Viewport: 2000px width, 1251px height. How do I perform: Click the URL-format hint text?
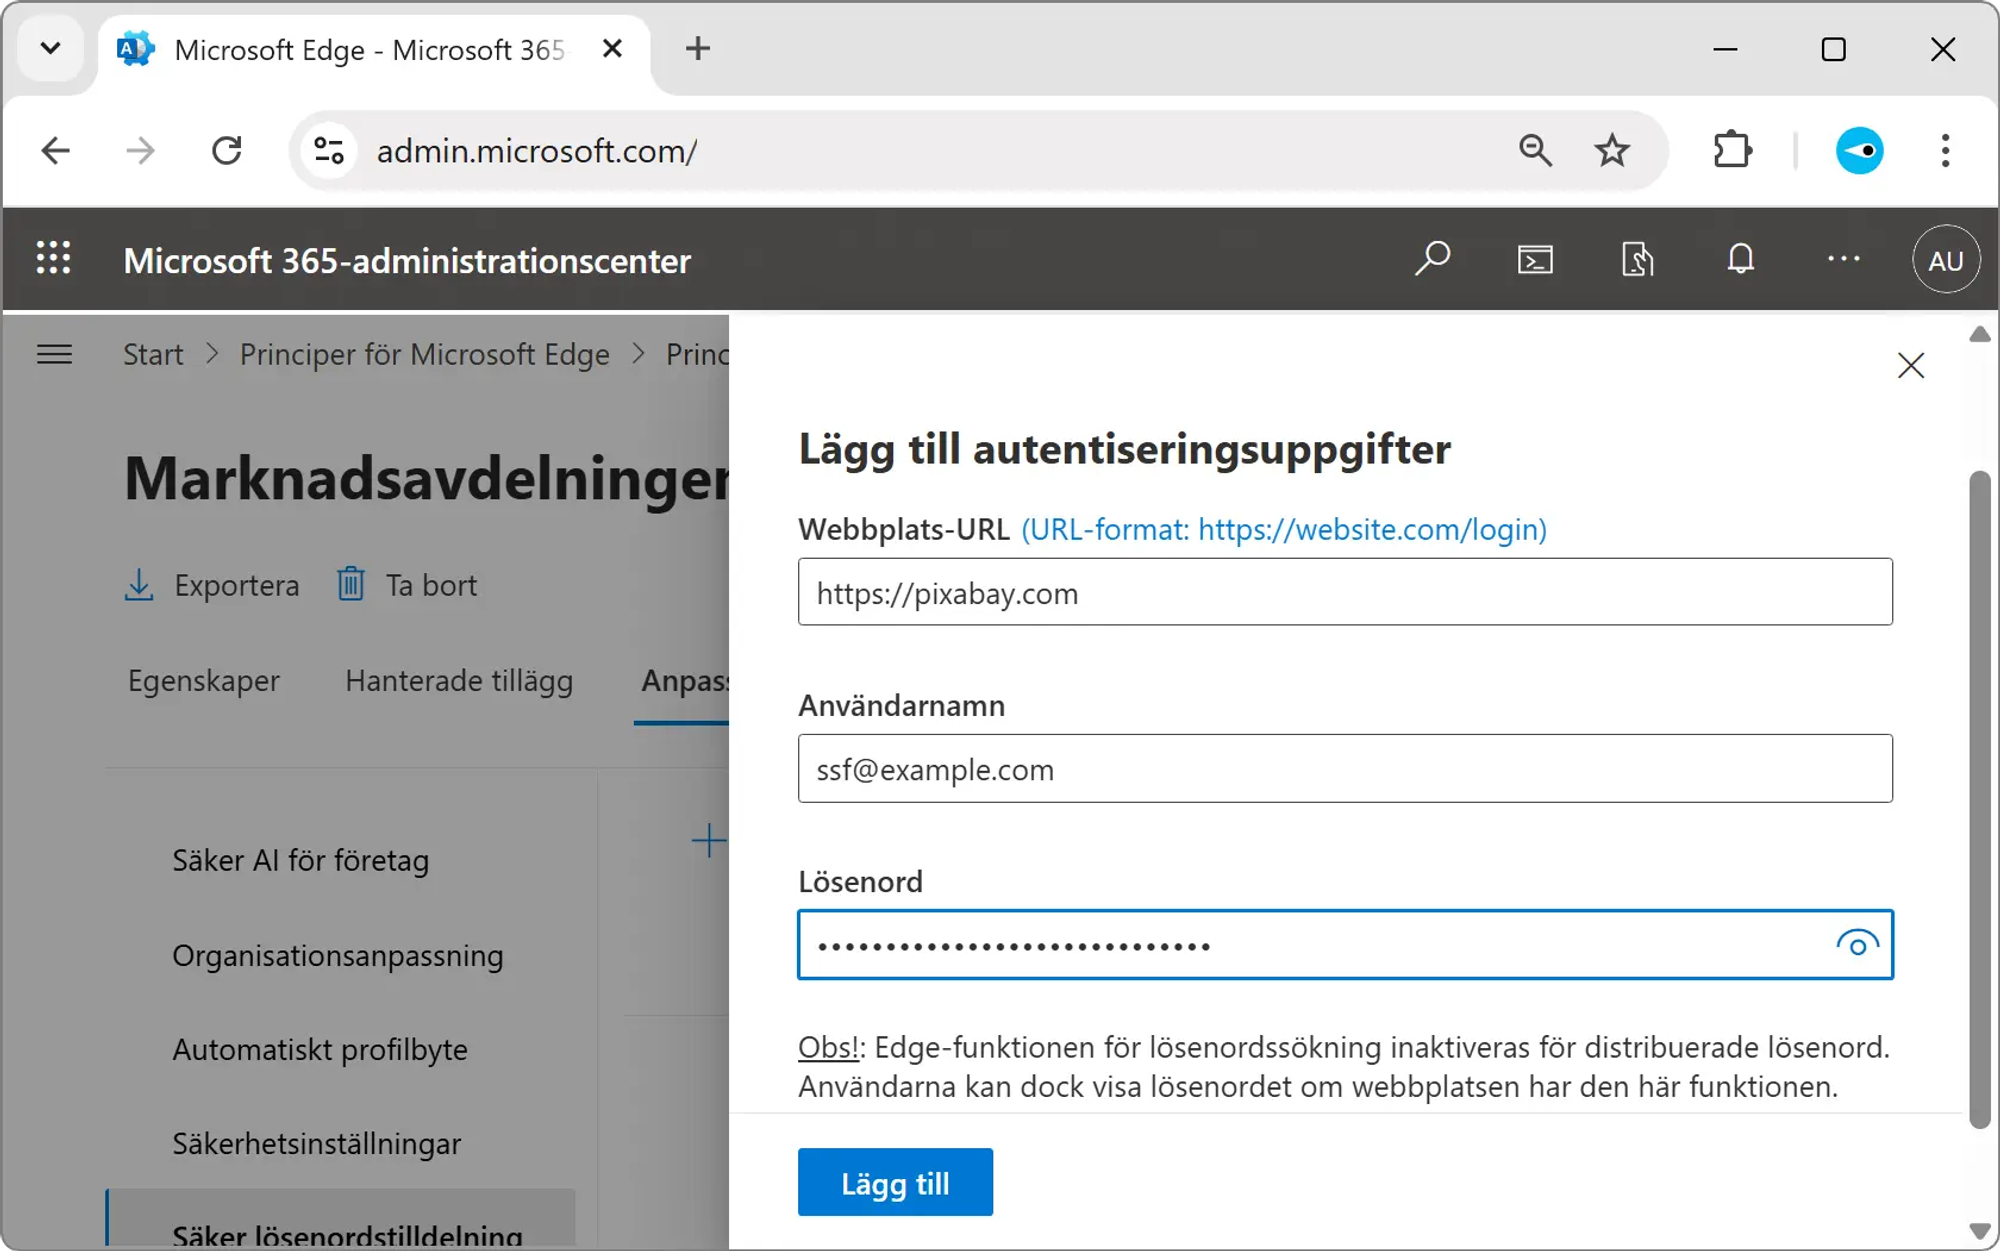click(1284, 529)
